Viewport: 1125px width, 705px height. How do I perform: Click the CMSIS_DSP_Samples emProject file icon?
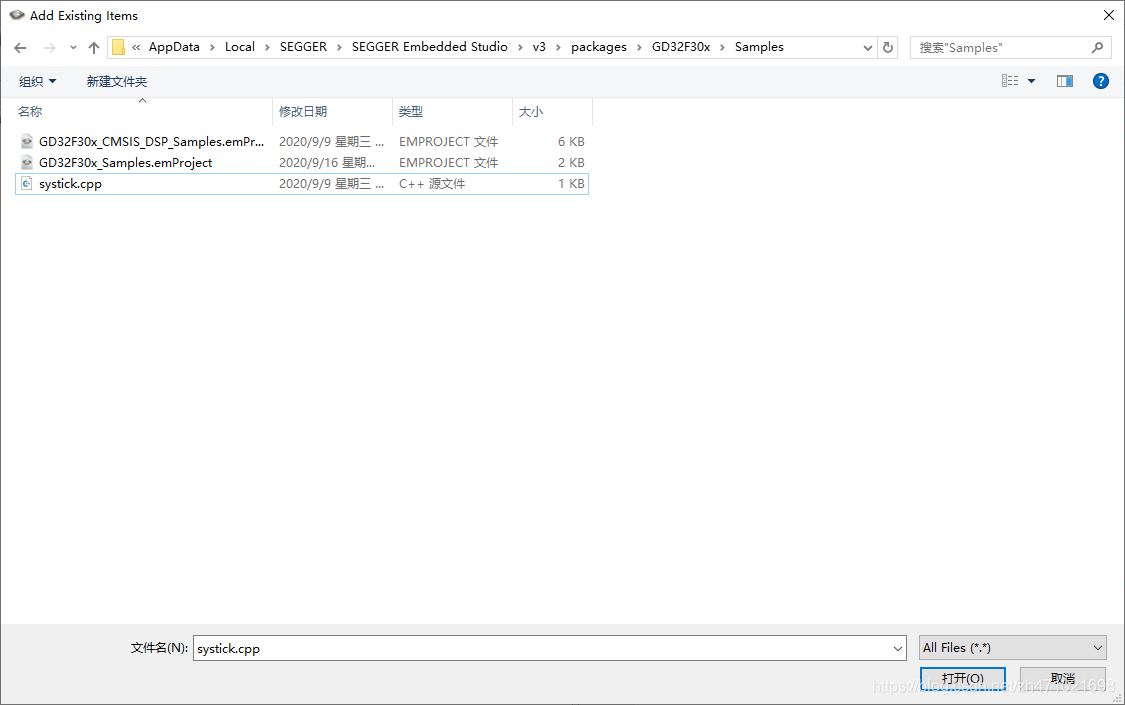click(27, 141)
